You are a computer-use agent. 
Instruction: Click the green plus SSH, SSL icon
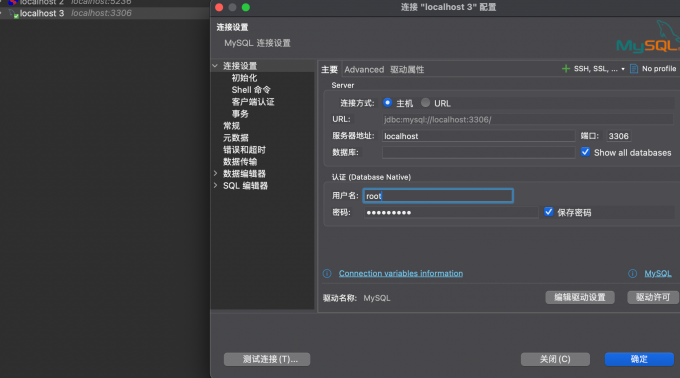tap(566, 69)
